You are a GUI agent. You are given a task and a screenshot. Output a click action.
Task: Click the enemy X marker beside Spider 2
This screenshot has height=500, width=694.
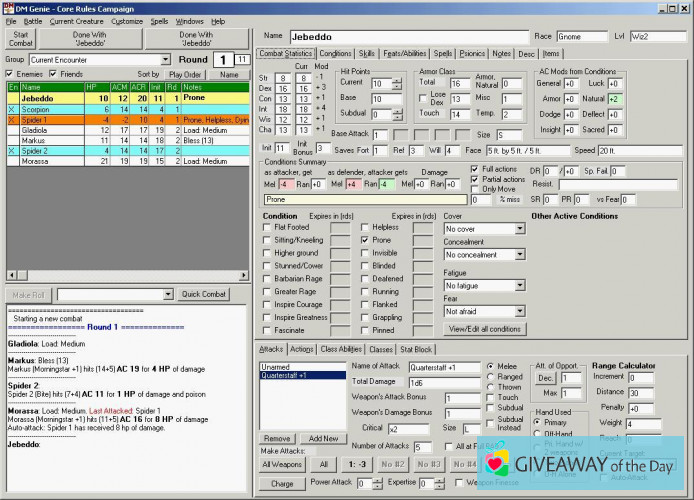pos(12,150)
